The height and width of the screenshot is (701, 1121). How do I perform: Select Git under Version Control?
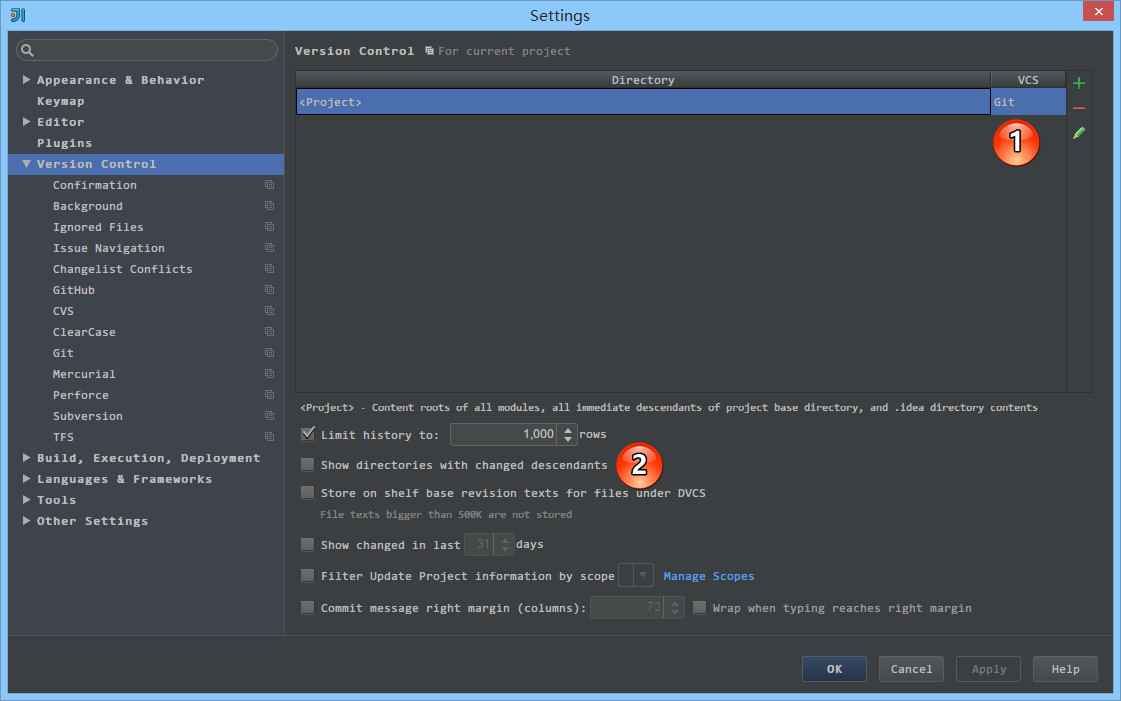click(63, 353)
